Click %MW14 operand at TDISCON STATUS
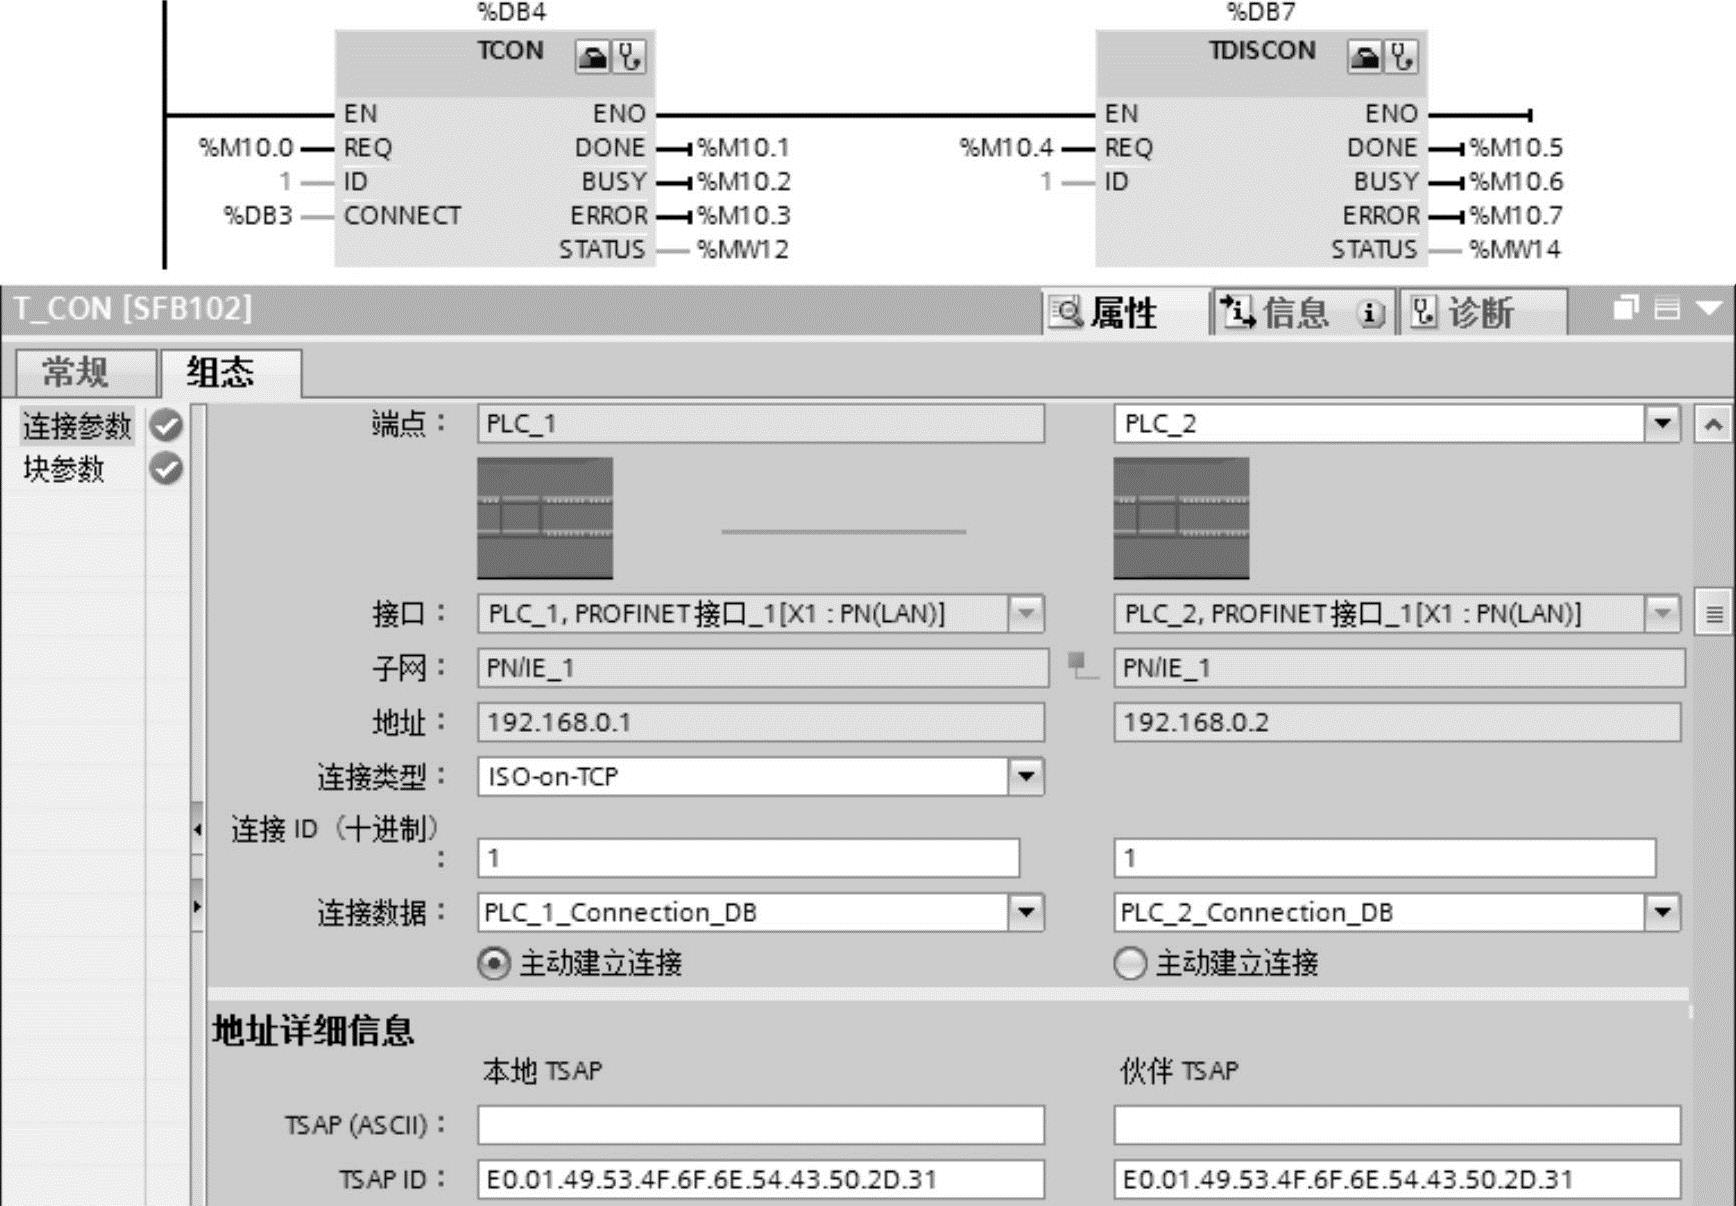Image resolution: width=1736 pixels, height=1206 pixels. pos(1515,250)
